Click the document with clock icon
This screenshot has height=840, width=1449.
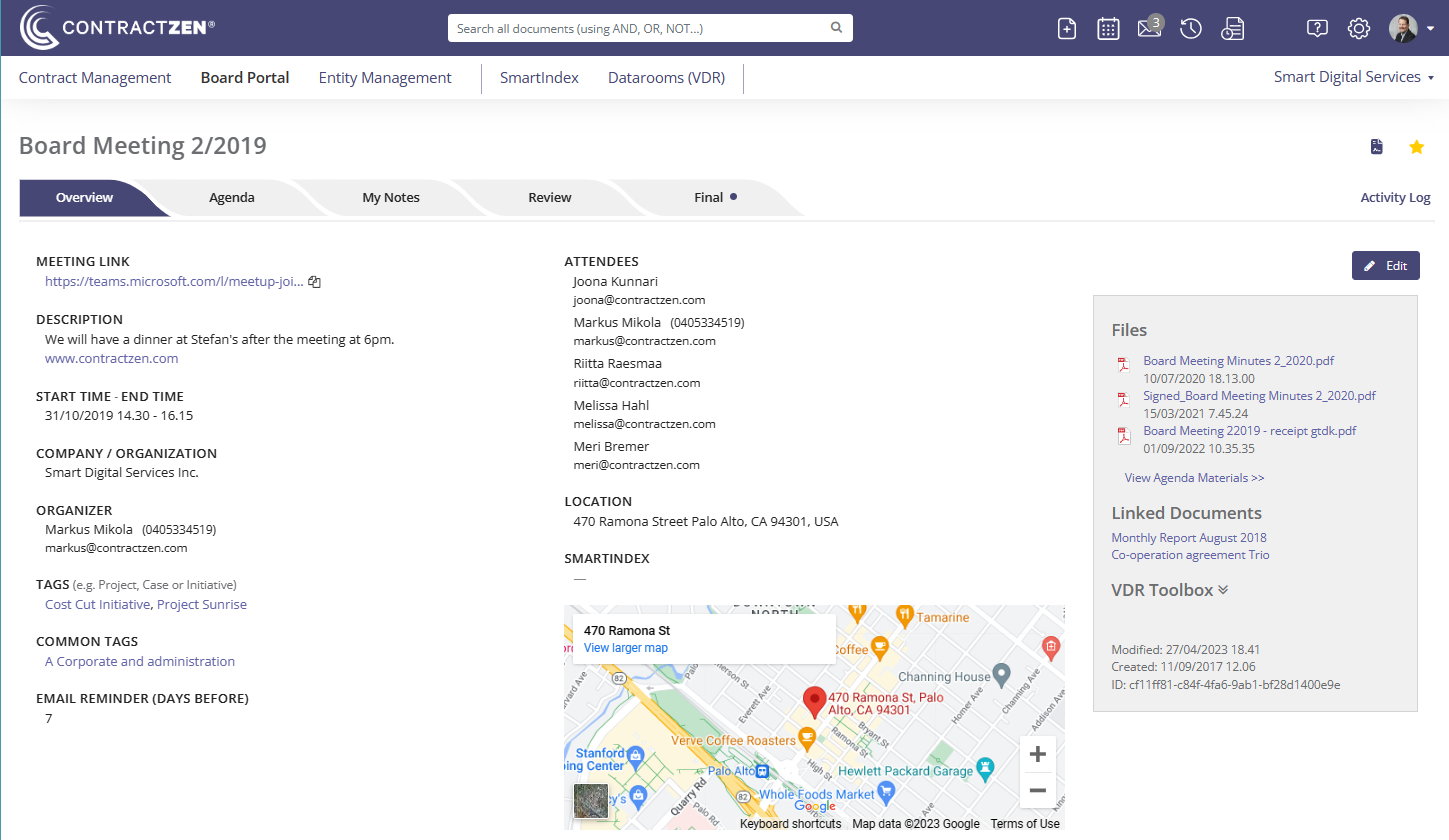(x=1232, y=29)
